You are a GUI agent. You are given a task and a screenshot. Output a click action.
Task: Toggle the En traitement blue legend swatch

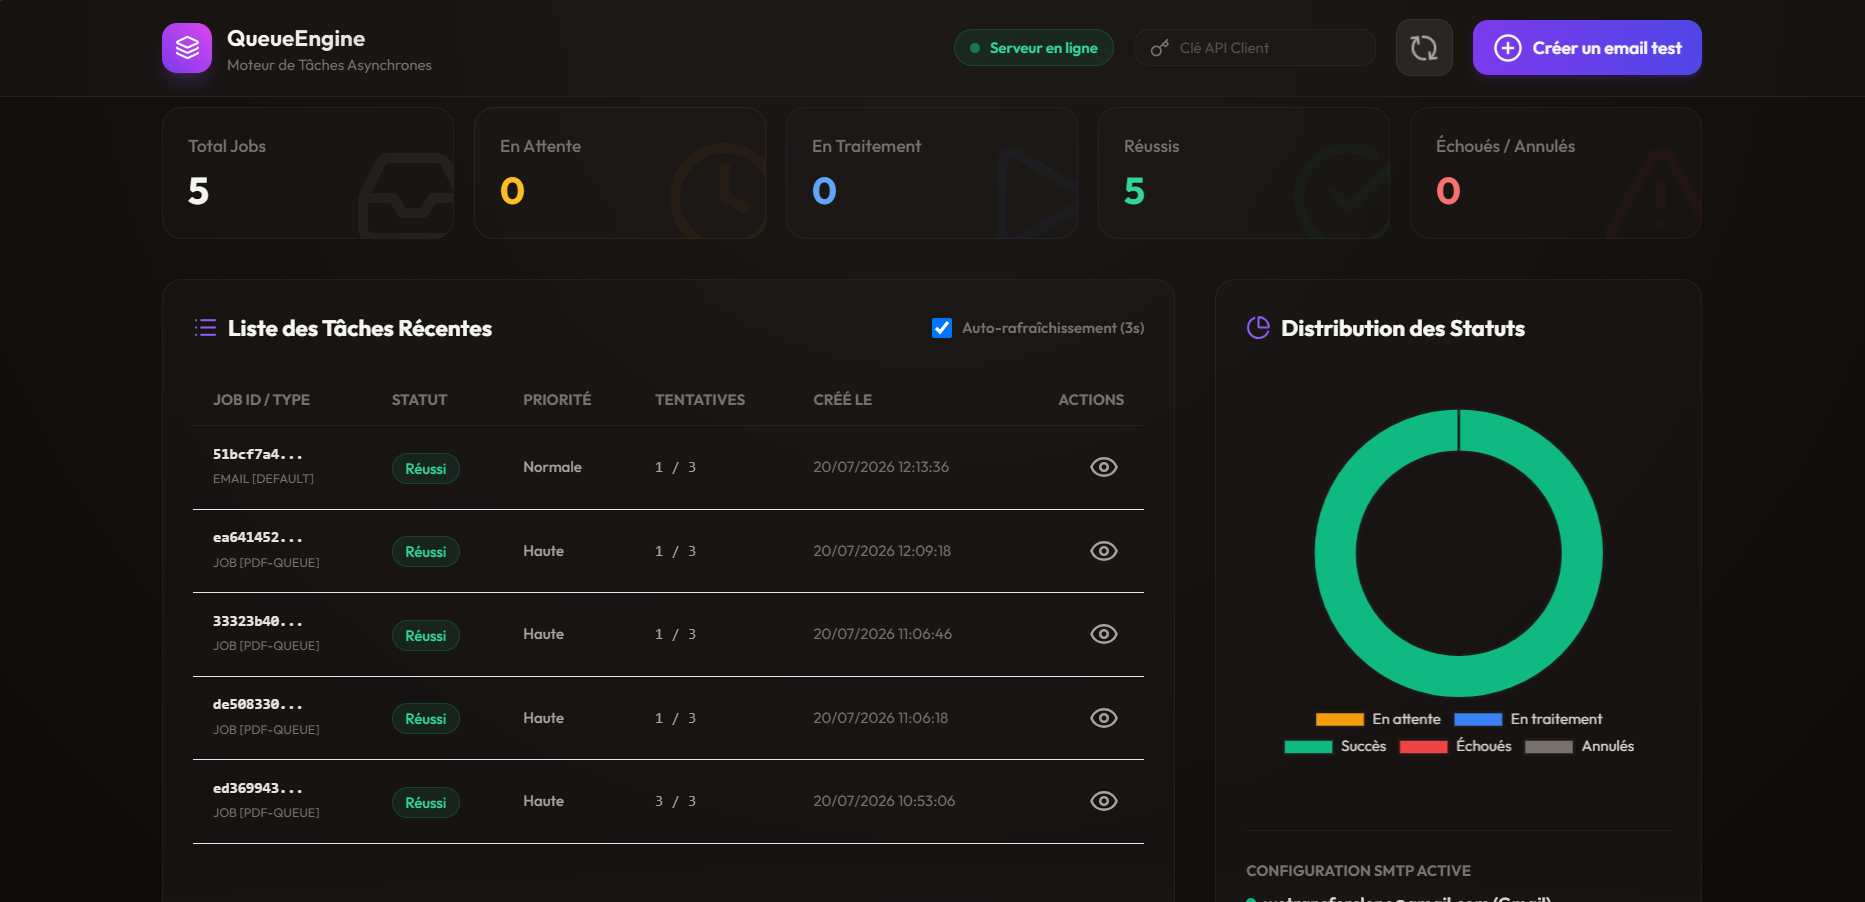[1478, 719]
